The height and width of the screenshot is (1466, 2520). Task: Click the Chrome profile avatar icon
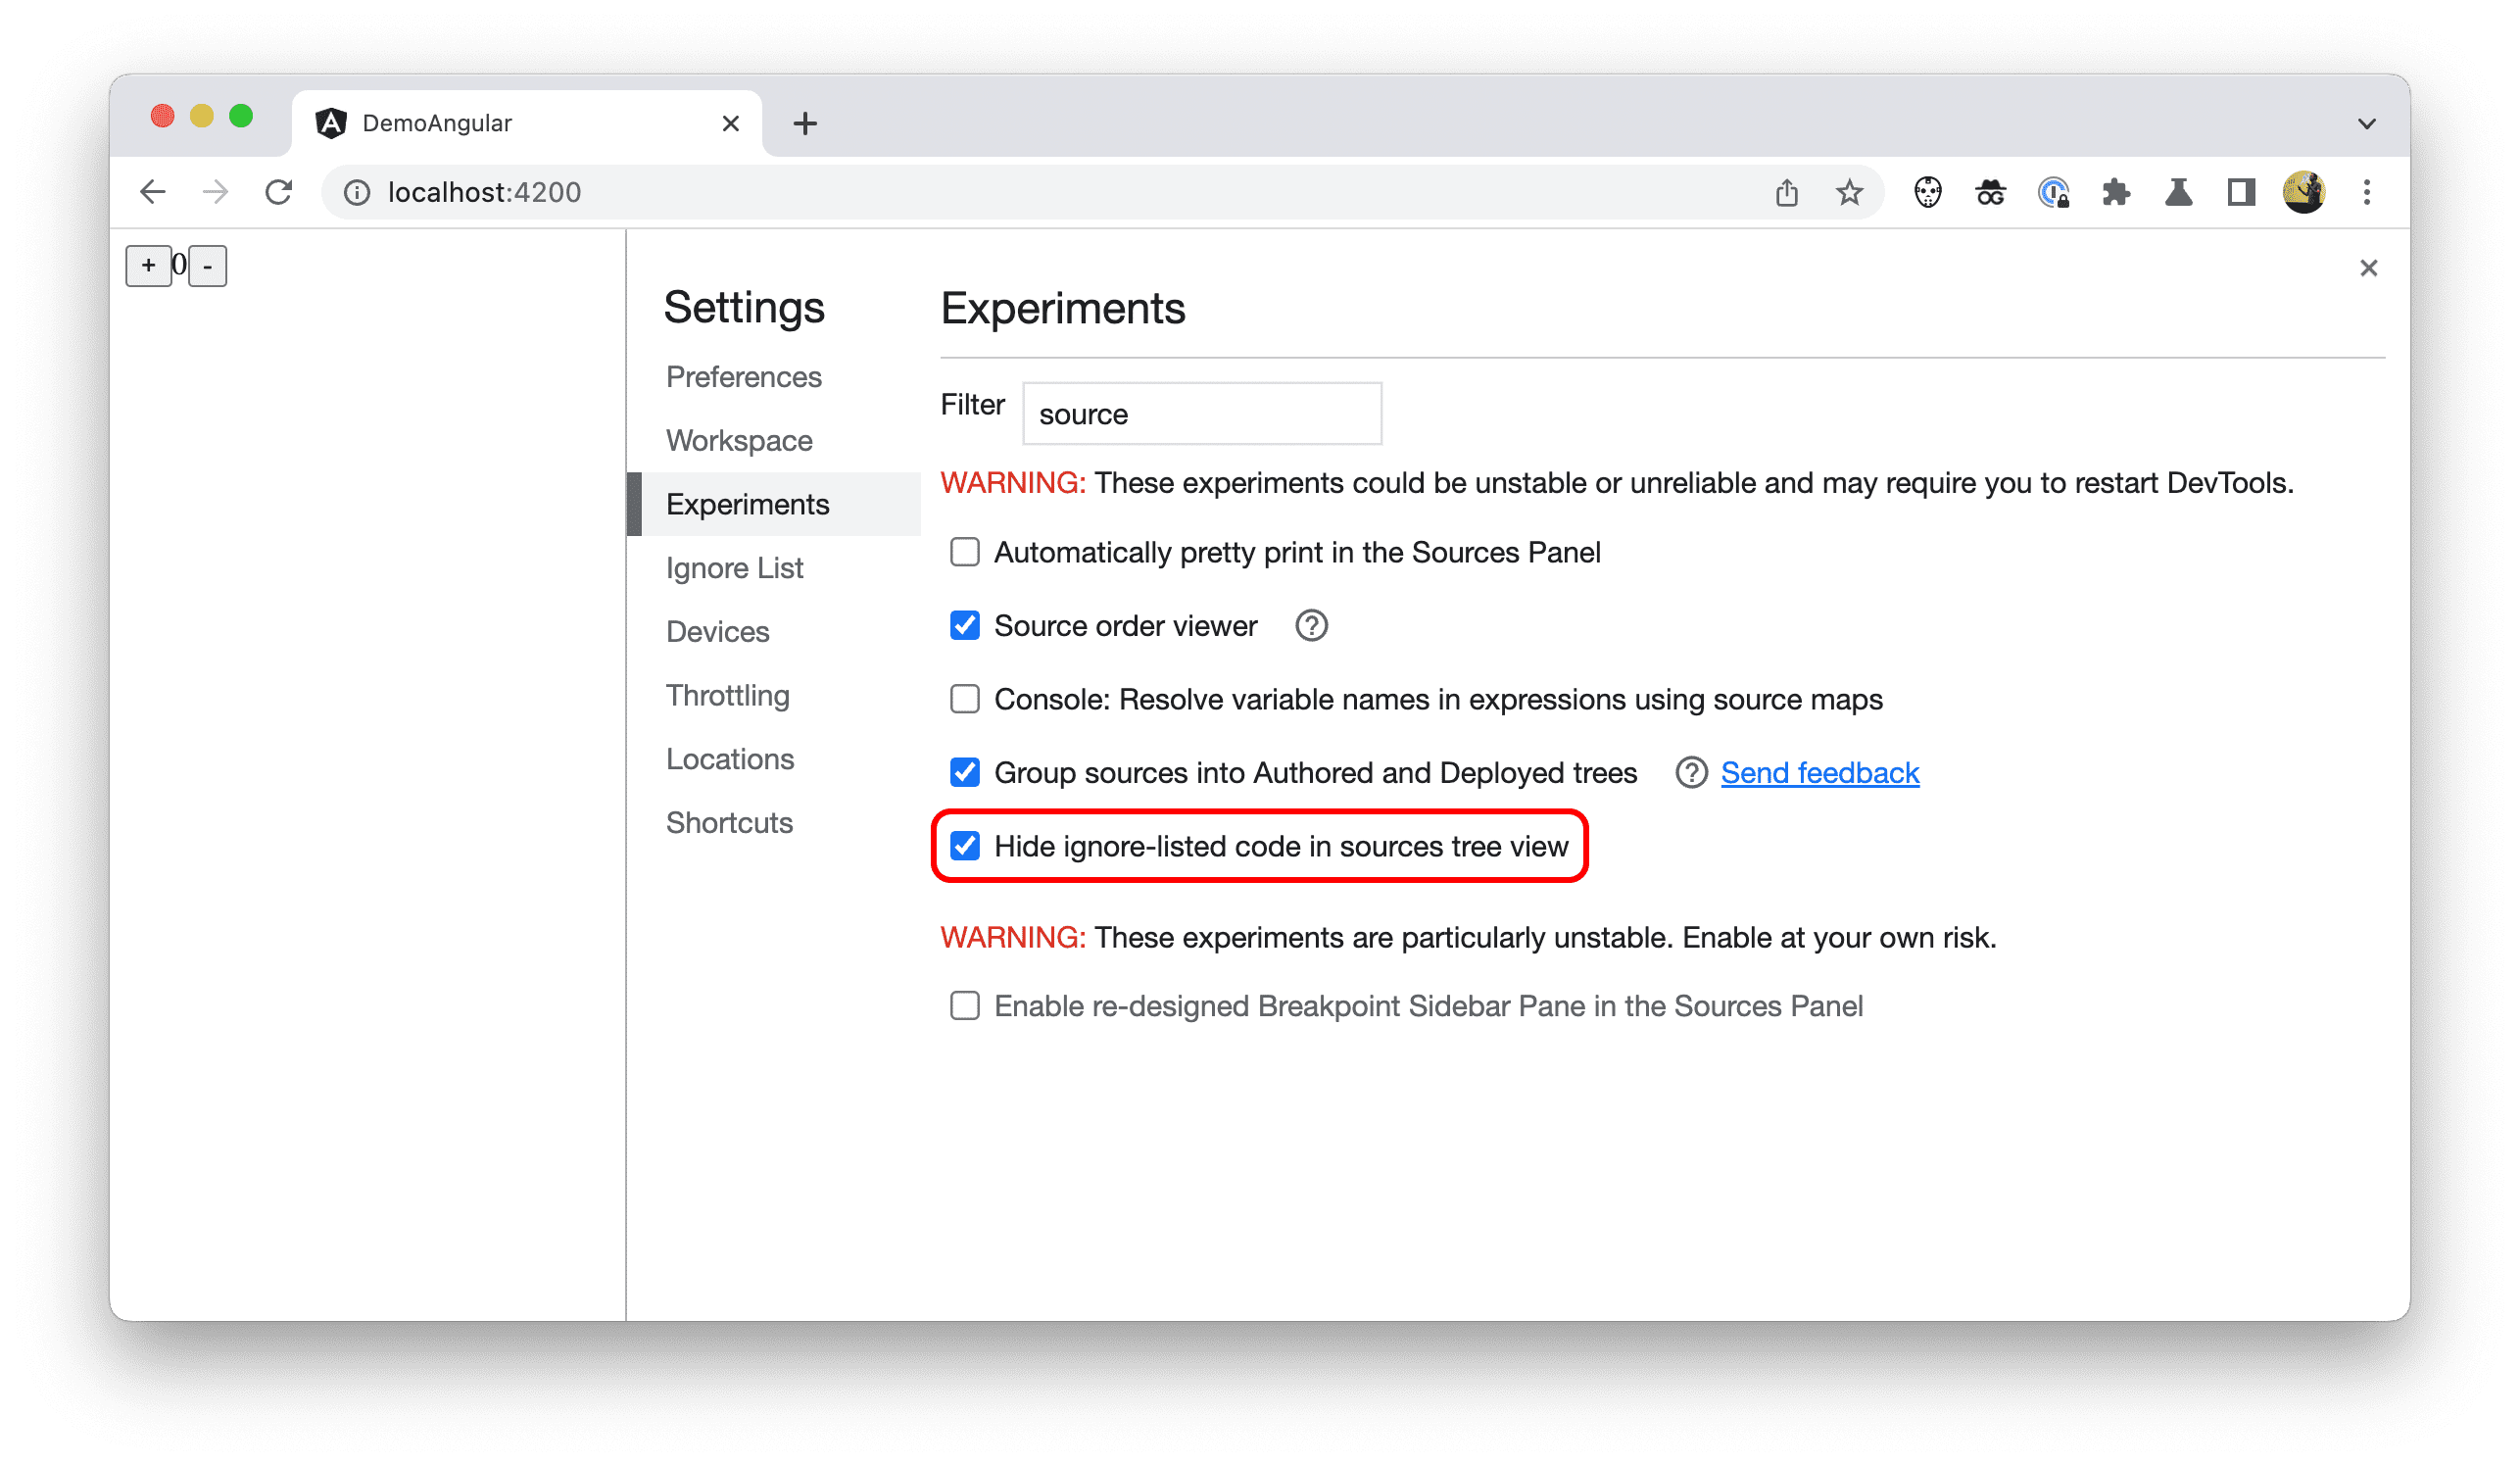click(2305, 192)
